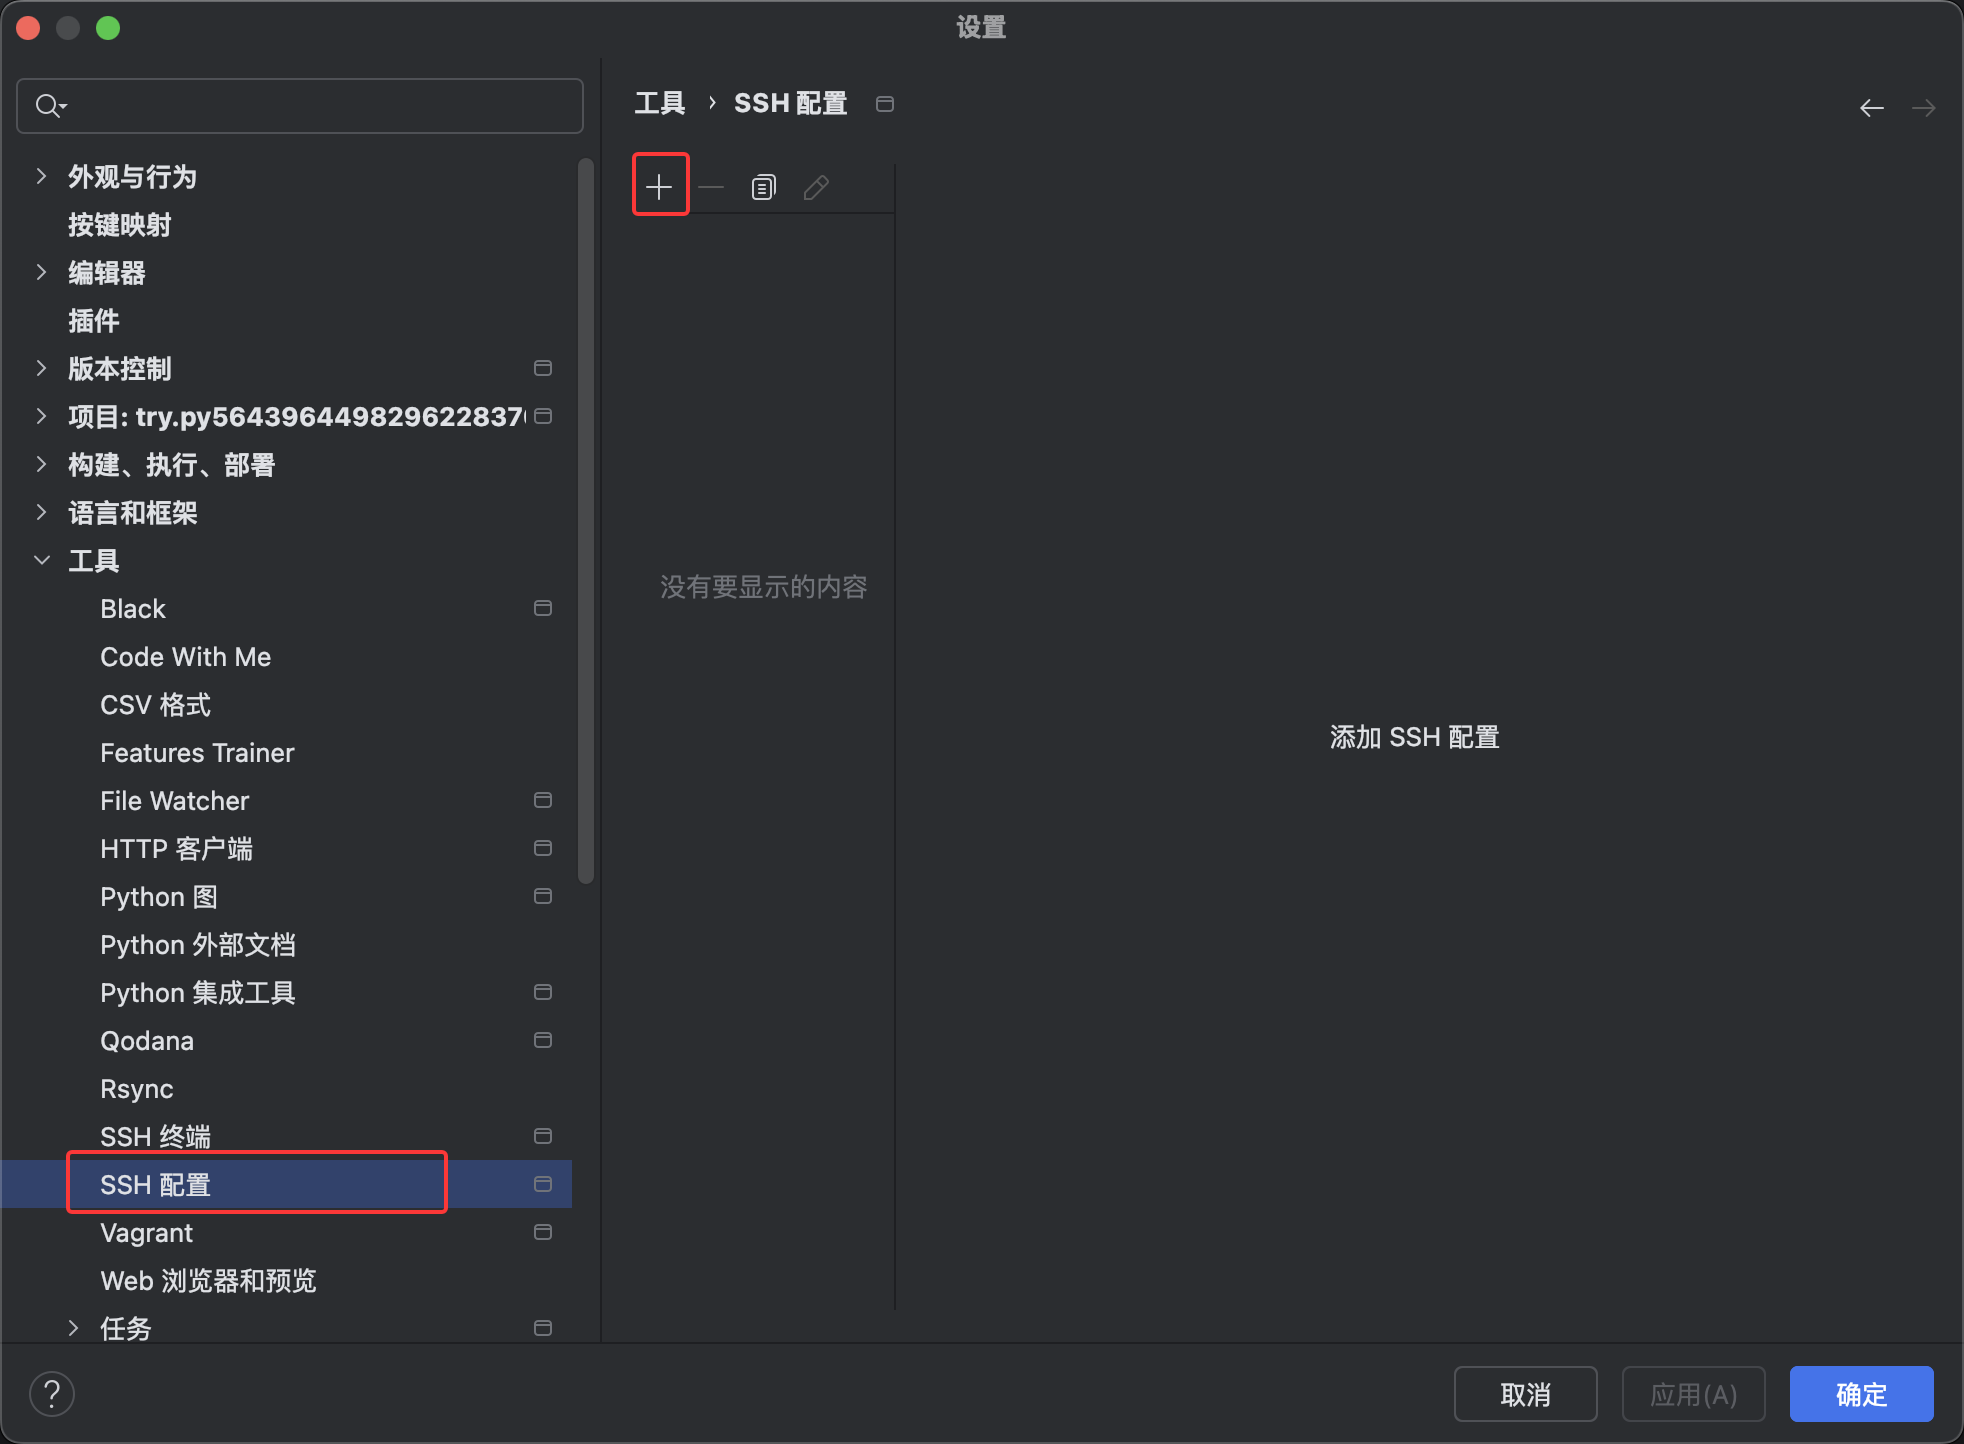Add a new SSH configuration with plus icon

click(660, 185)
